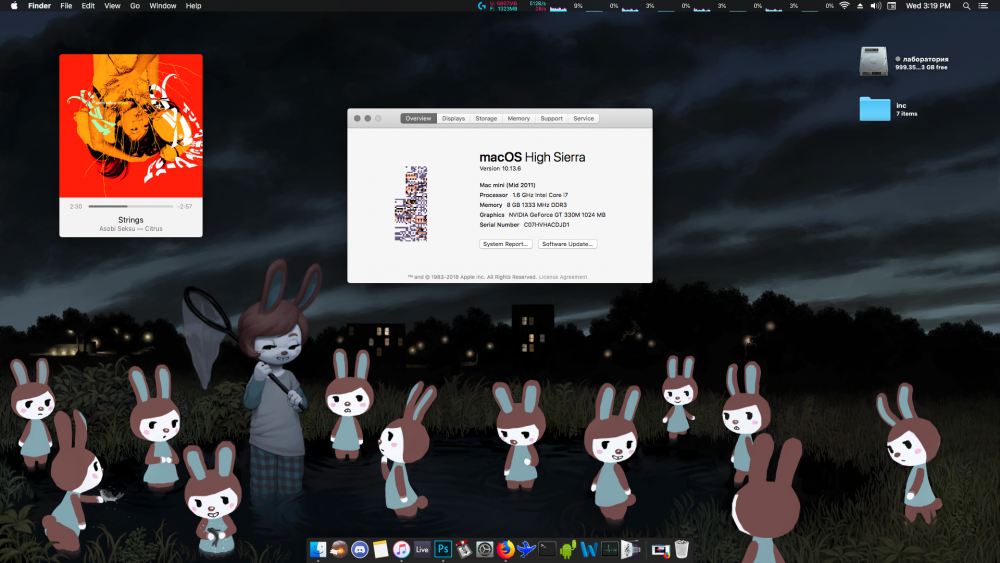1000x563 pixels.
Task: Click the menu bar clock Wed 3:19 PM
Action: 928,6
